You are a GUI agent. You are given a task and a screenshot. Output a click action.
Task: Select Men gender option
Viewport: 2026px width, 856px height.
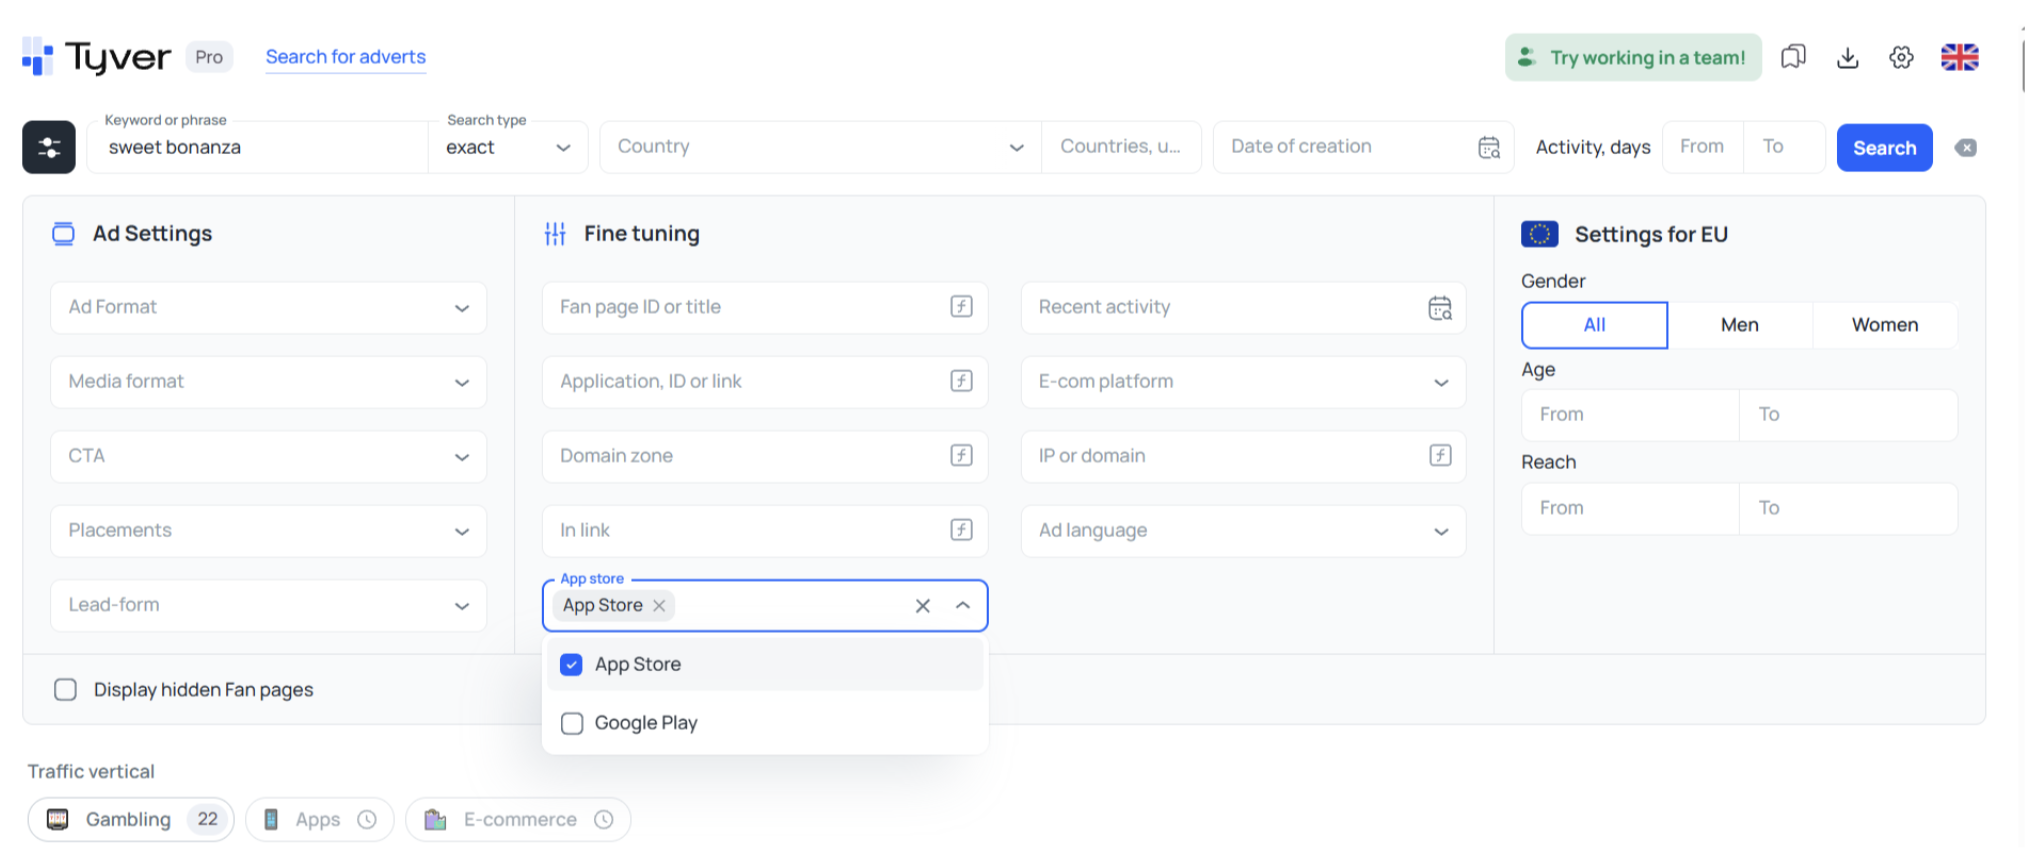tap(1740, 325)
